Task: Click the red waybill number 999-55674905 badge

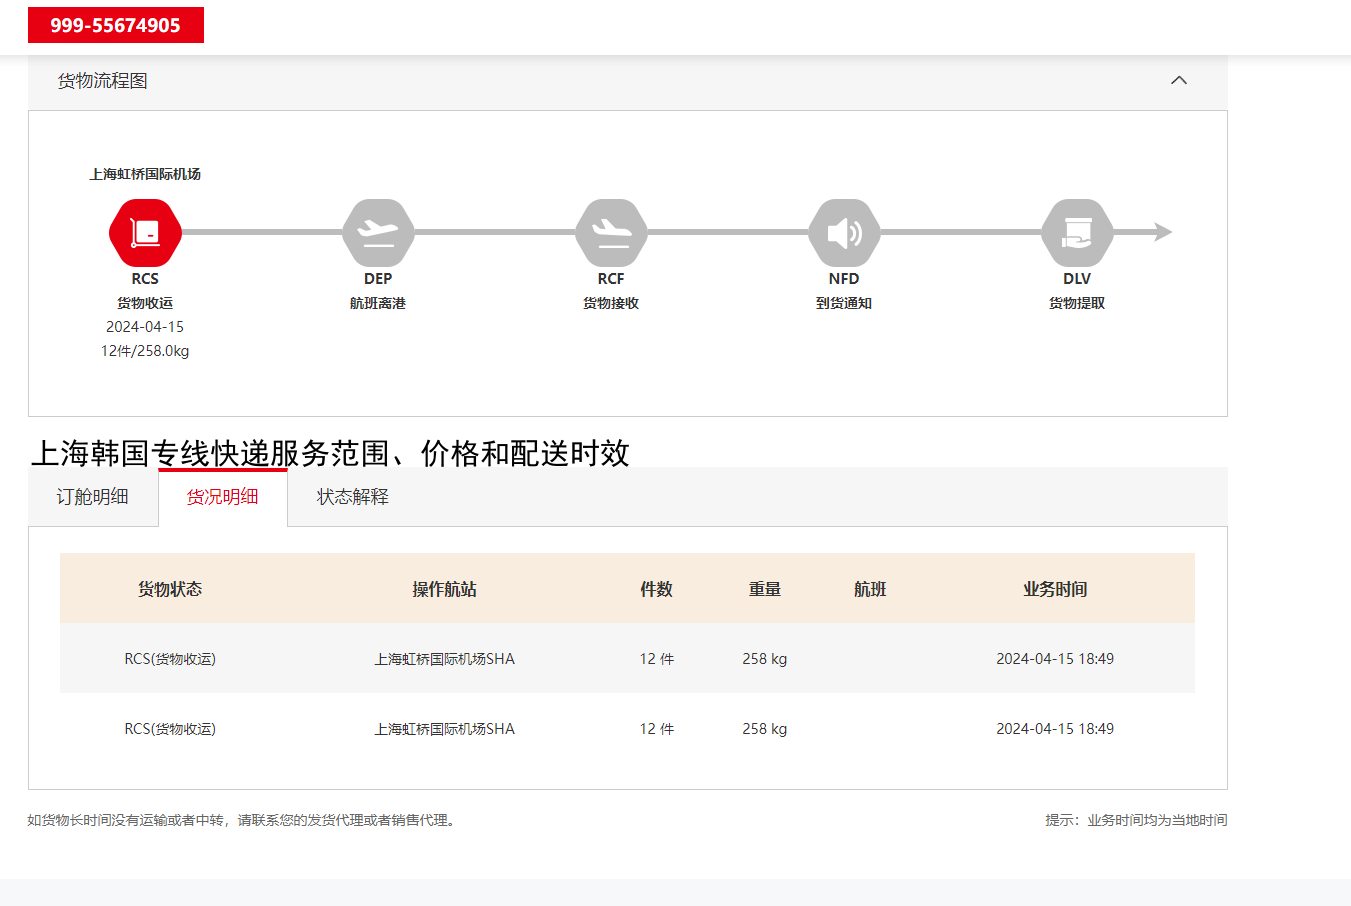Action: coord(115,25)
